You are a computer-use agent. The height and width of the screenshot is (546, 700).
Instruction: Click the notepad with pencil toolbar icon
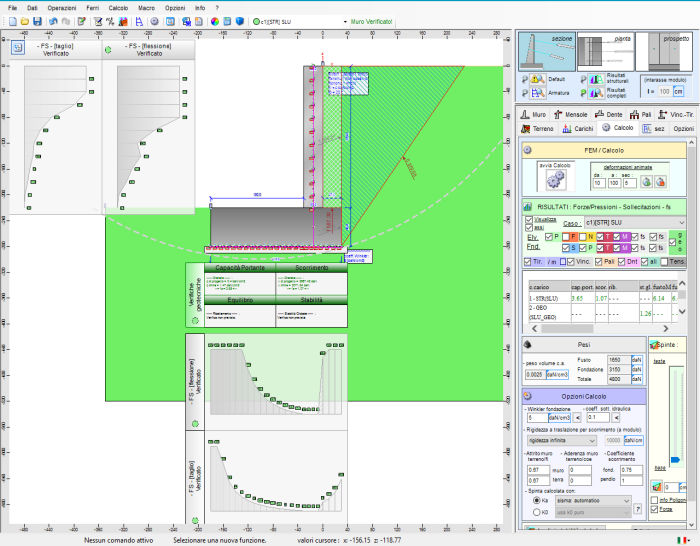click(81, 21)
